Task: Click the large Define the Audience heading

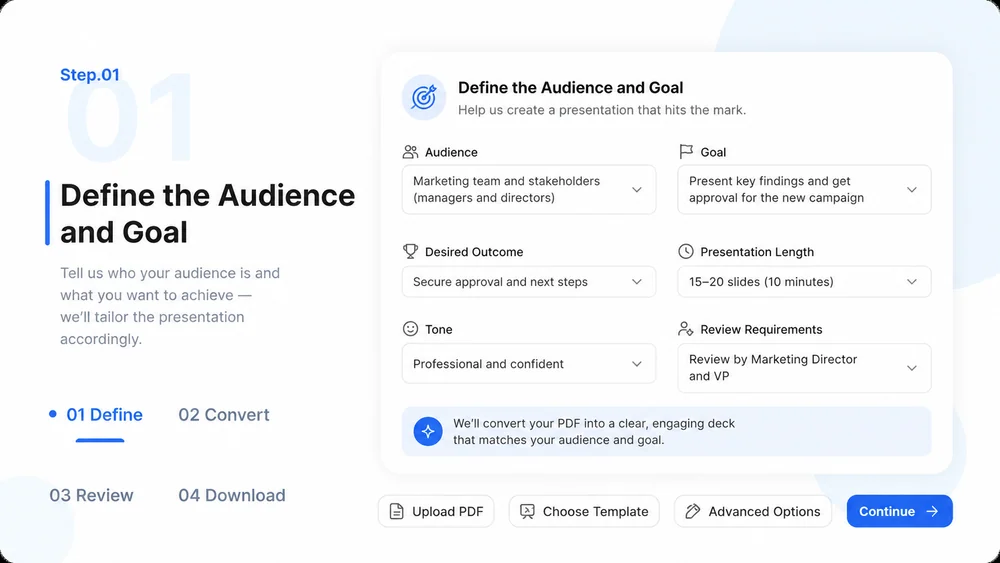Action: [207, 214]
